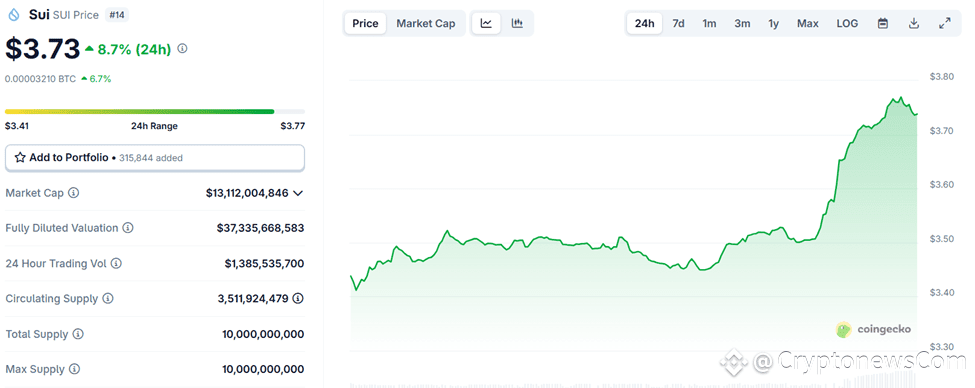Viewport: 975px width, 388px height.
Task: Click the $3.73 current price
Action: coord(42,48)
